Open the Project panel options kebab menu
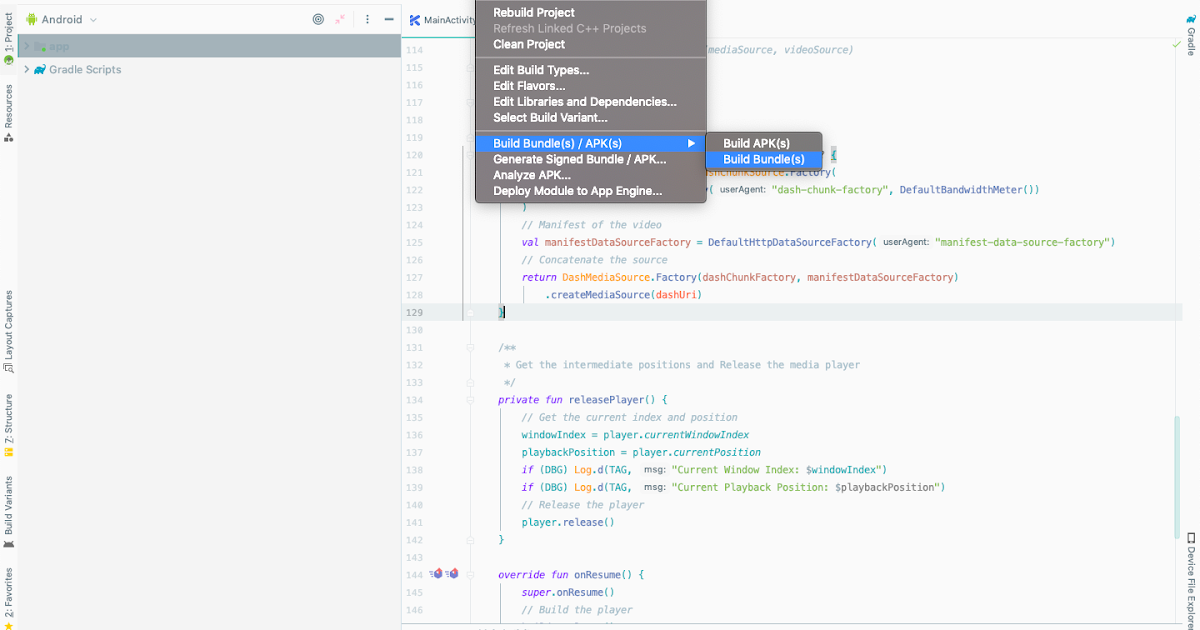Viewport: 1200px width, 630px height. pyautogui.click(x=367, y=20)
